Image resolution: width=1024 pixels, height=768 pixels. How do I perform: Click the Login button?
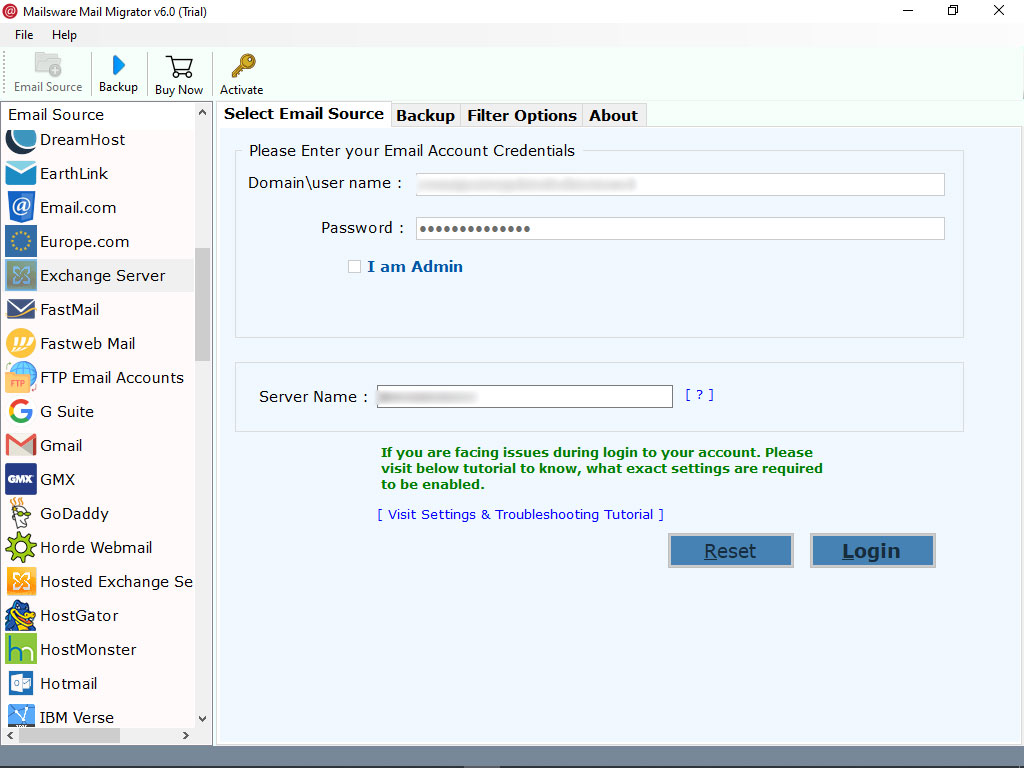coord(872,551)
